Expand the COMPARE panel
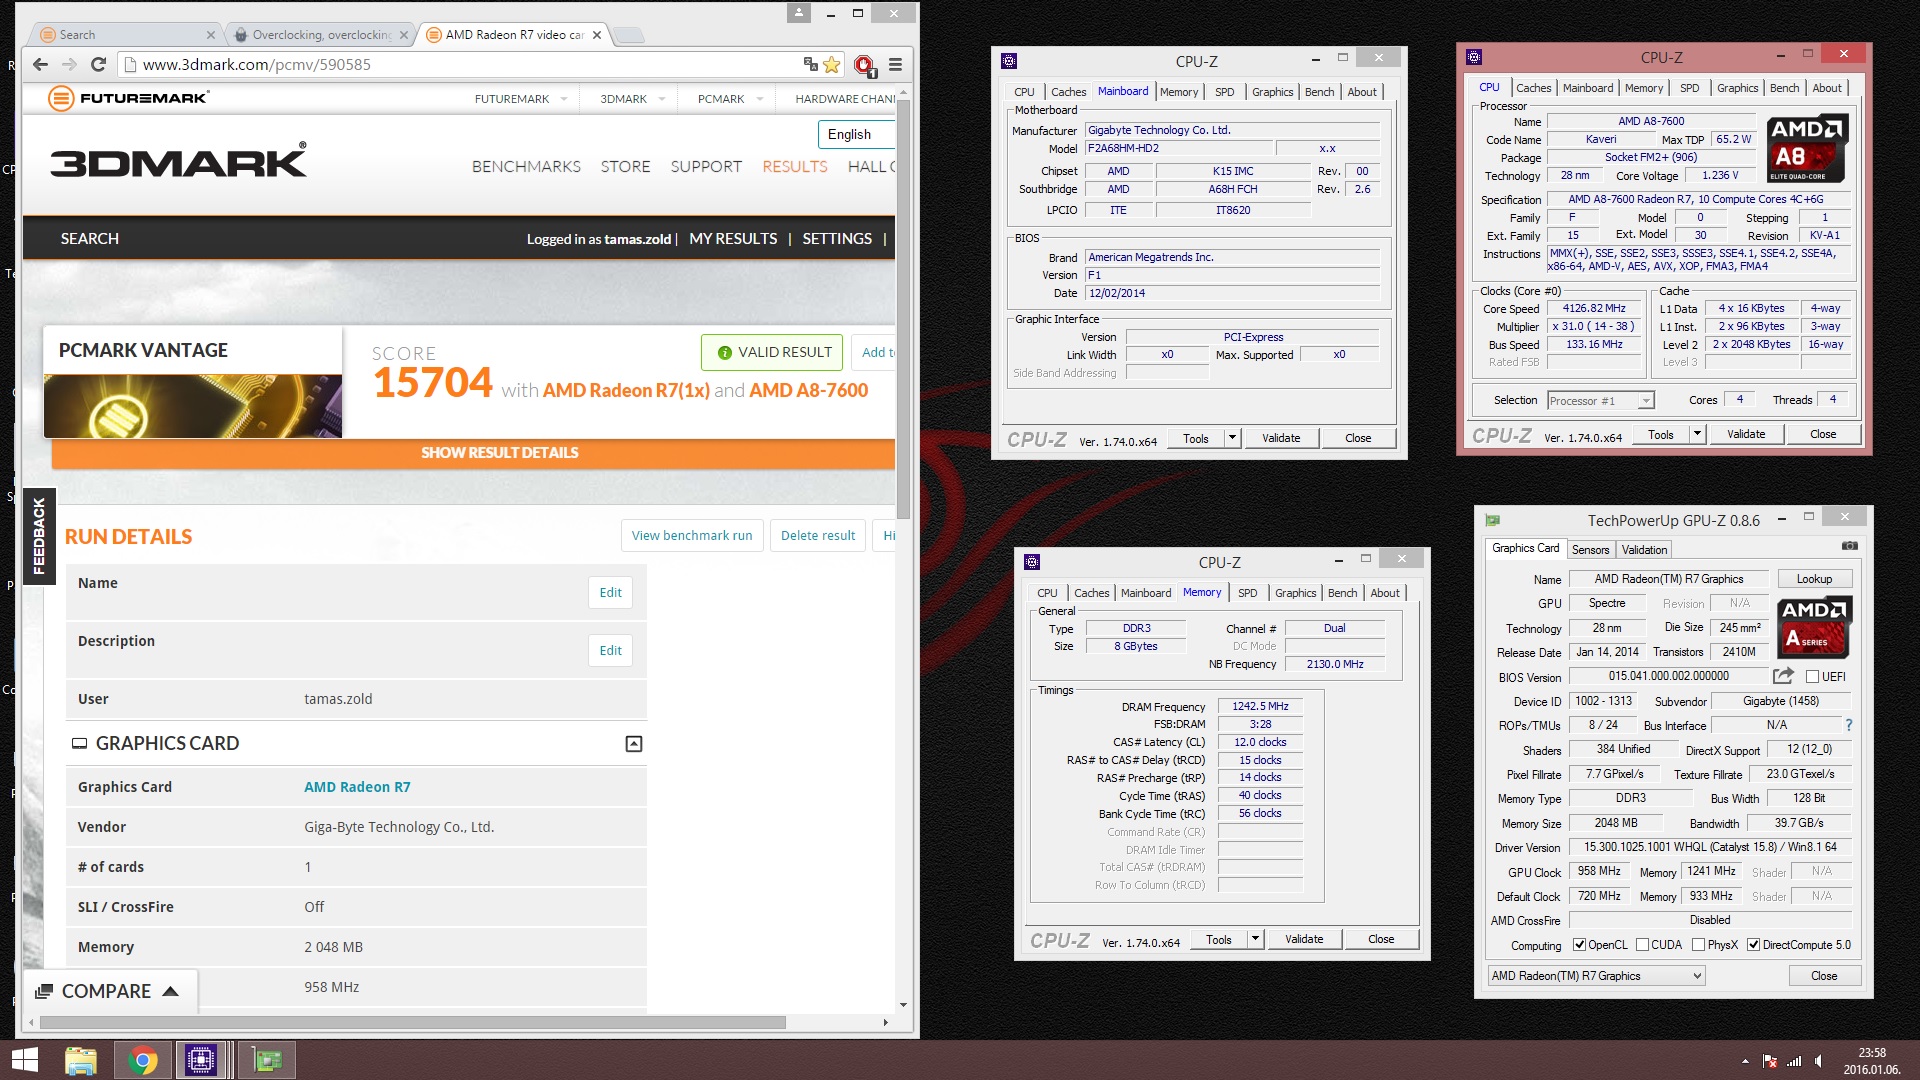Screen dimensions: 1920x1080 (x=110, y=991)
